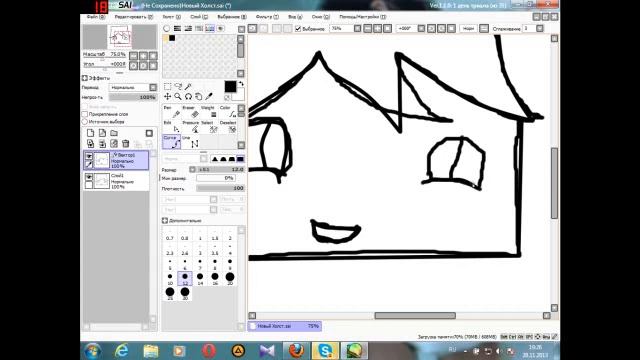Toggle the scratchpad panel icon
Viewport: 640px width, 360px height.
[x=220, y=29]
